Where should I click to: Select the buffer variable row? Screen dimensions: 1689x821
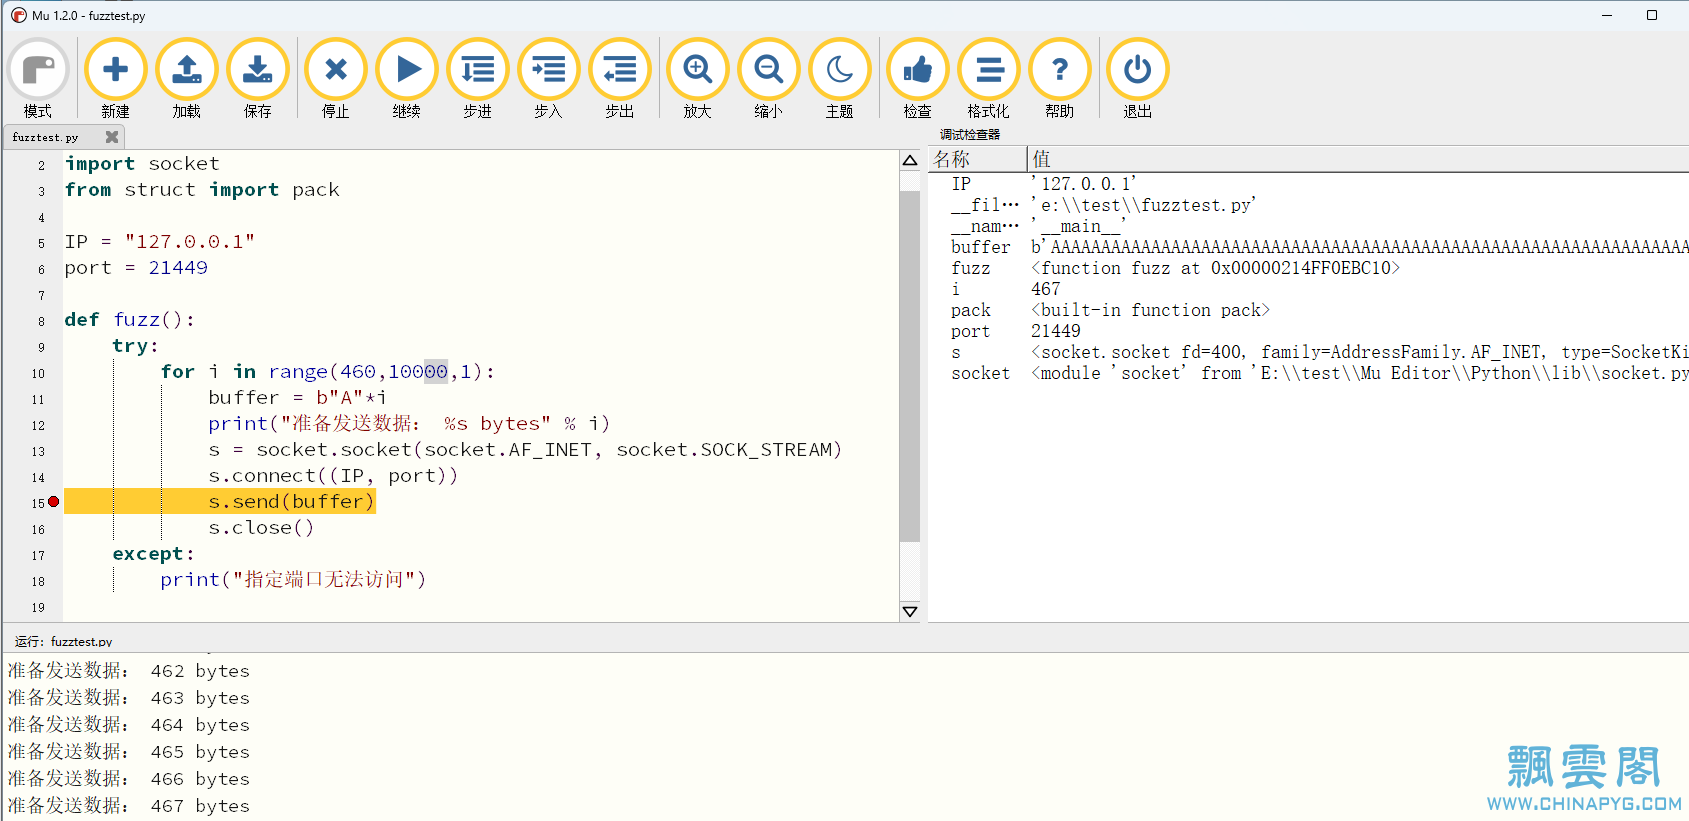[x=1308, y=247]
